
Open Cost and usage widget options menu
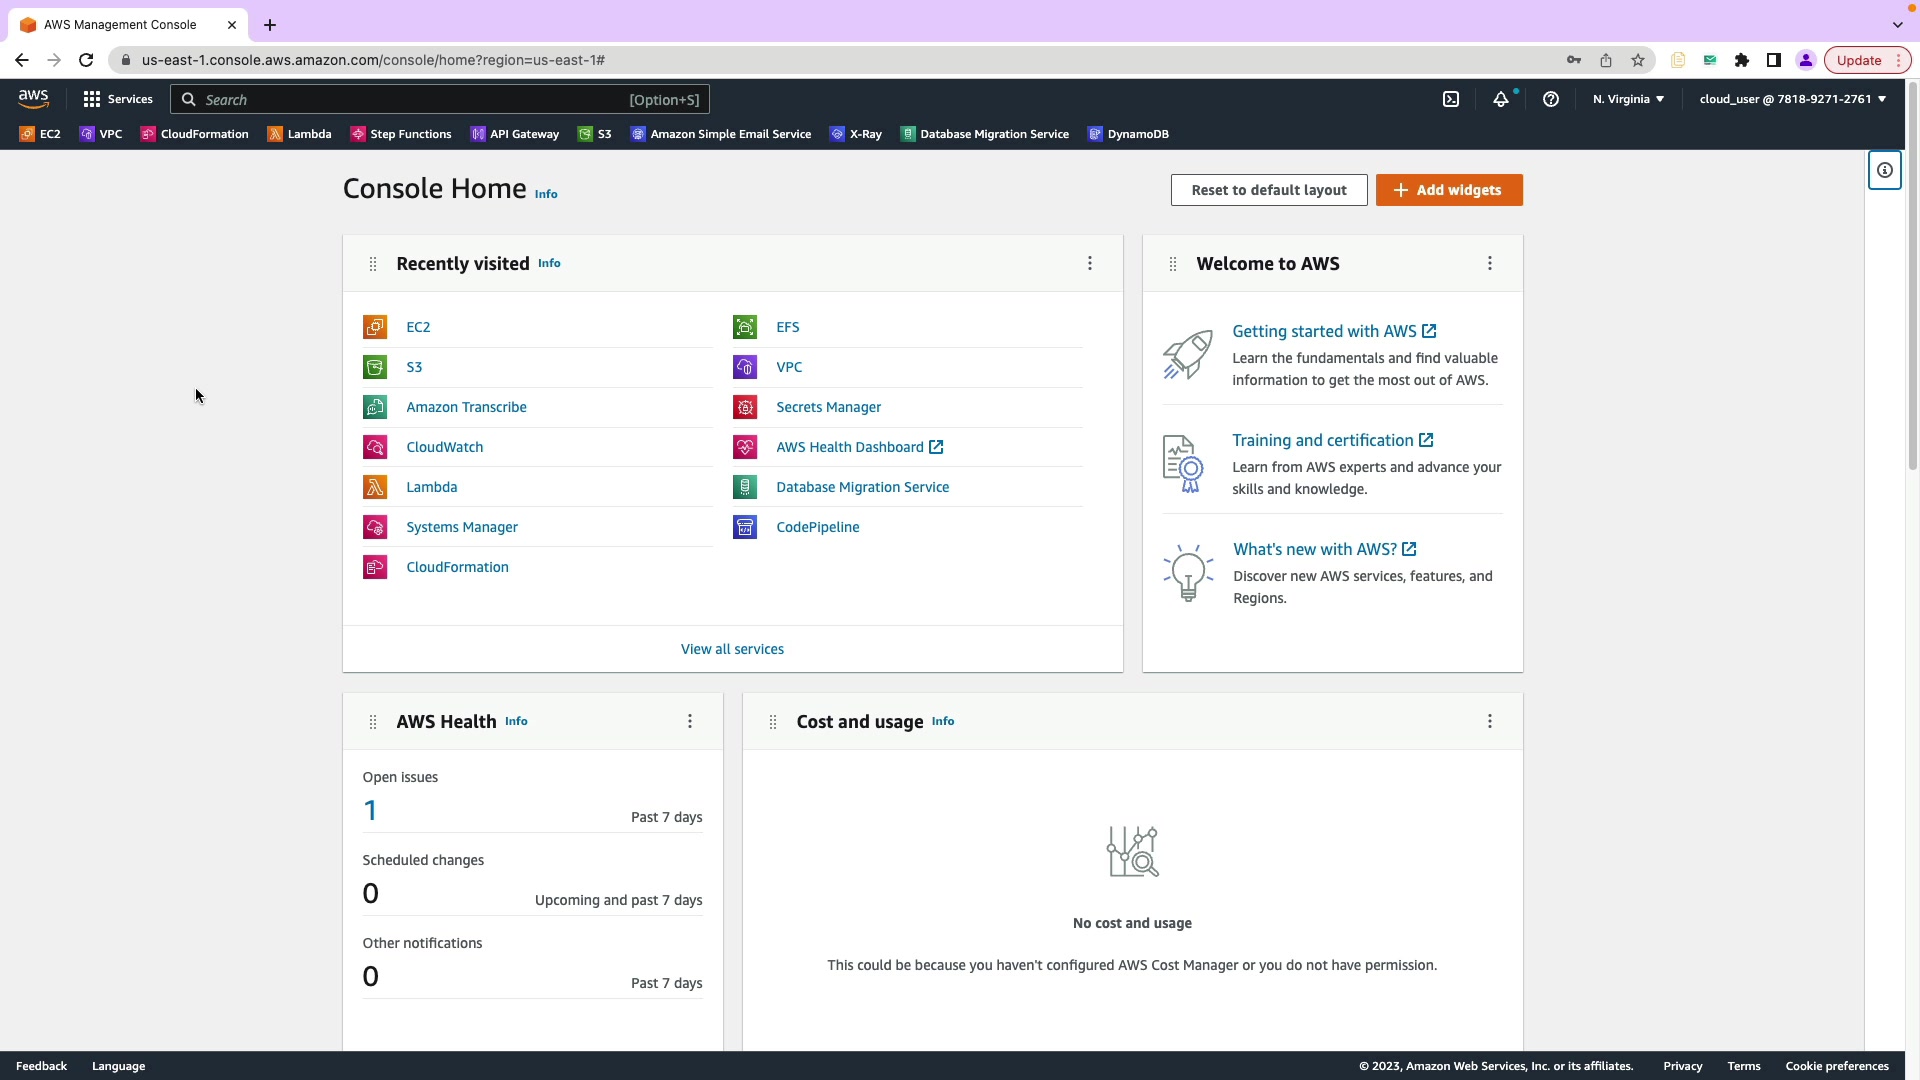[x=1490, y=721]
